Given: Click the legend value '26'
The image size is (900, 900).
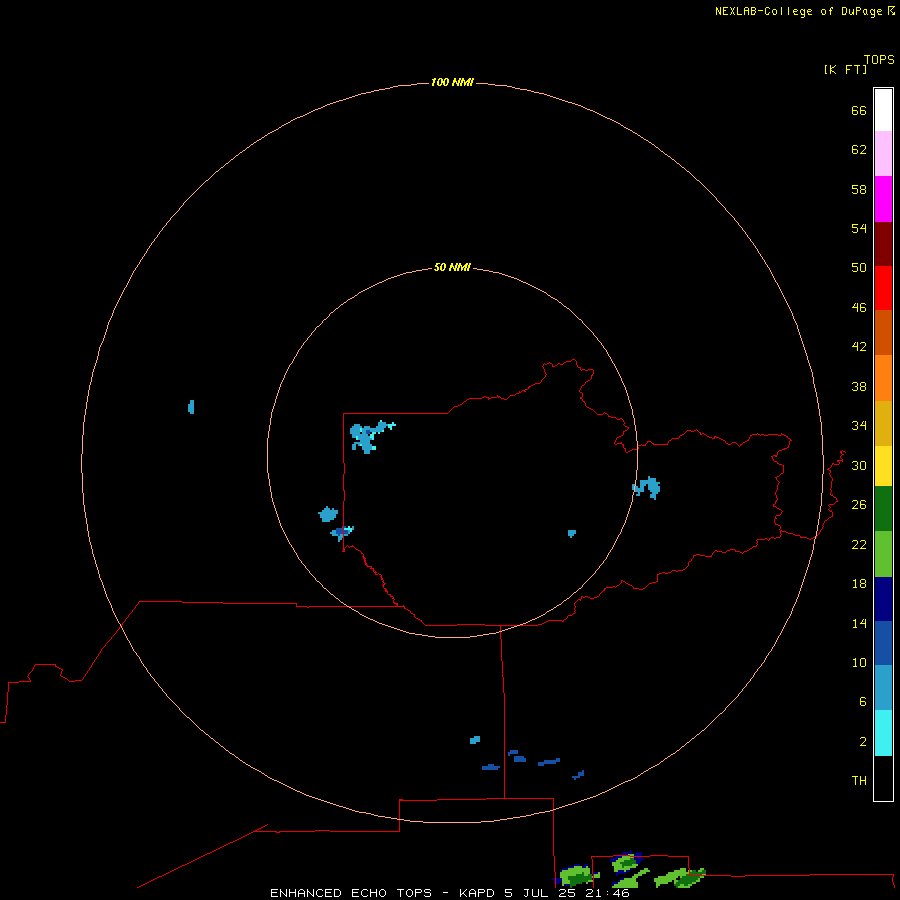Looking at the screenshot, I should 859,505.
